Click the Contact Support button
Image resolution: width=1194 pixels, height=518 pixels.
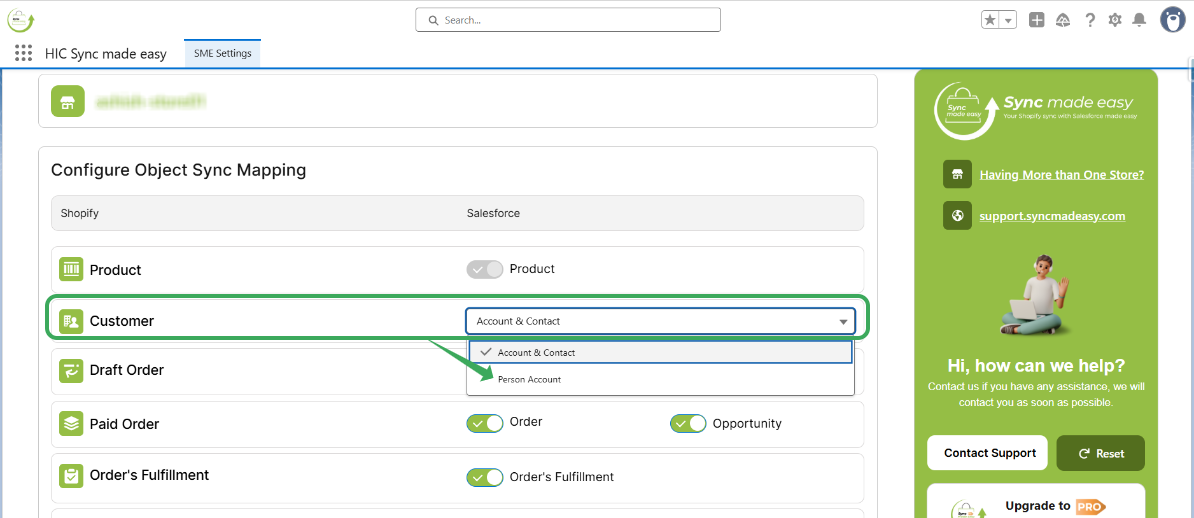tap(989, 453)
